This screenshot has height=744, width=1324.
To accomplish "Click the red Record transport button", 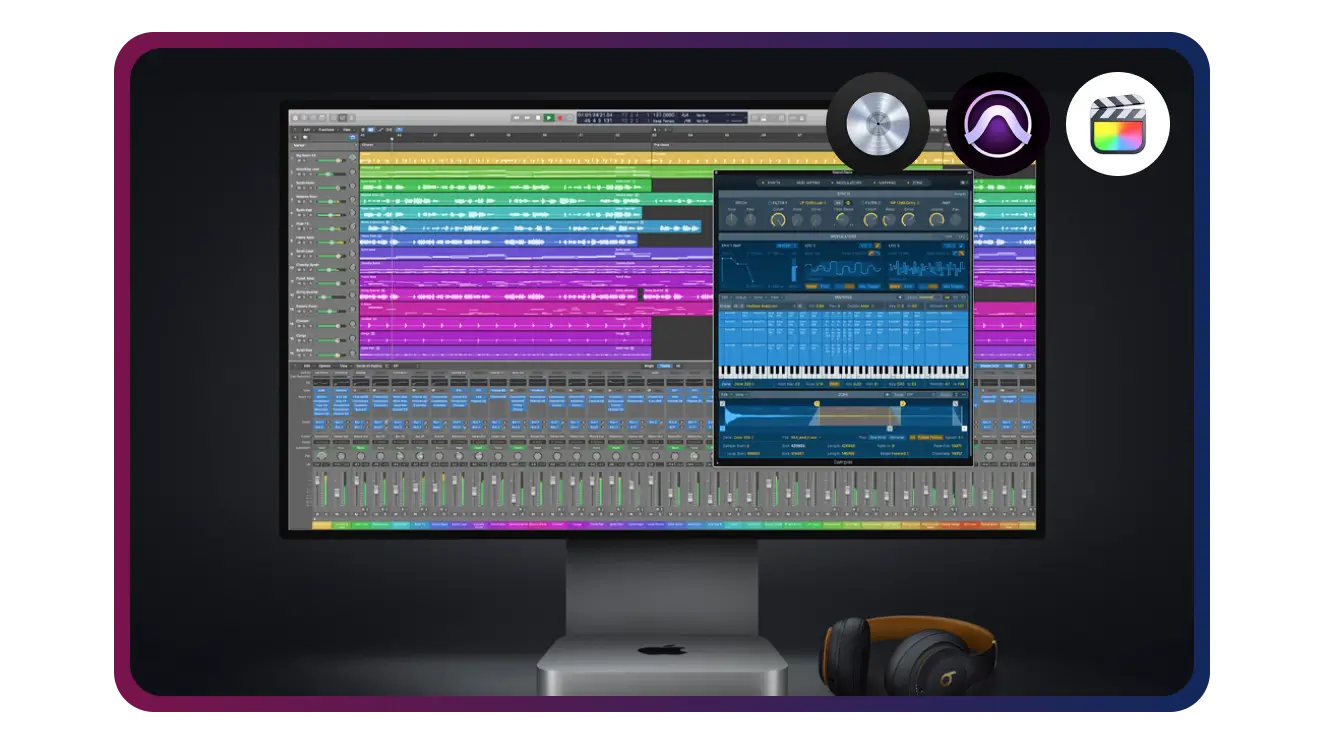I will click(x=560, y=118).
